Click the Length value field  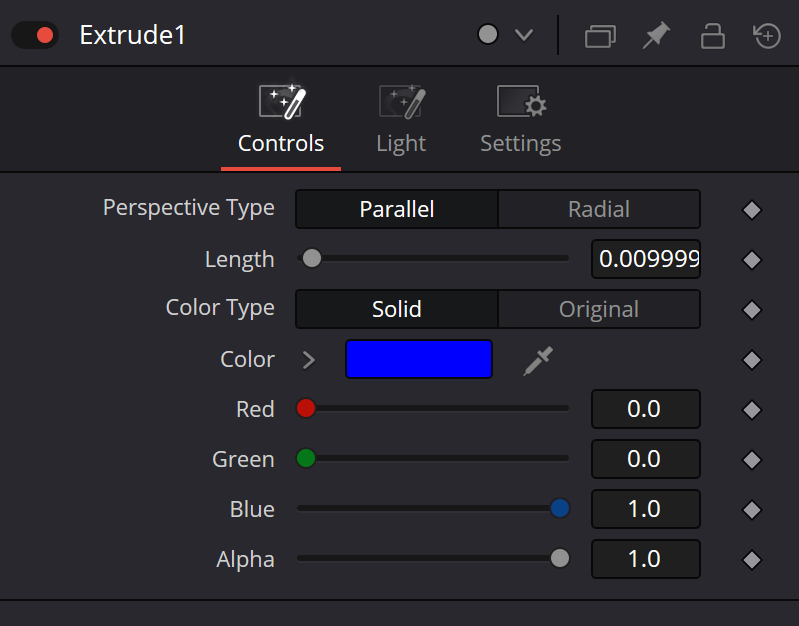coord(646,259)
